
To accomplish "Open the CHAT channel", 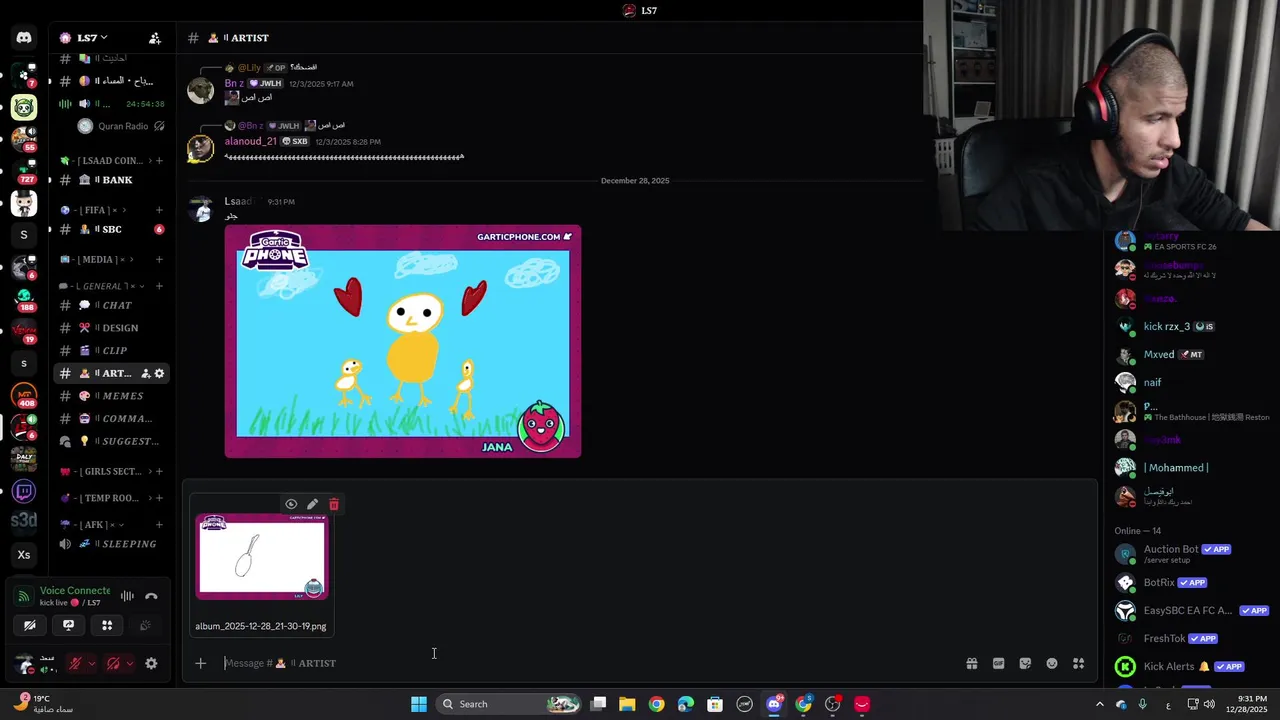I will [x=110, y=305].
